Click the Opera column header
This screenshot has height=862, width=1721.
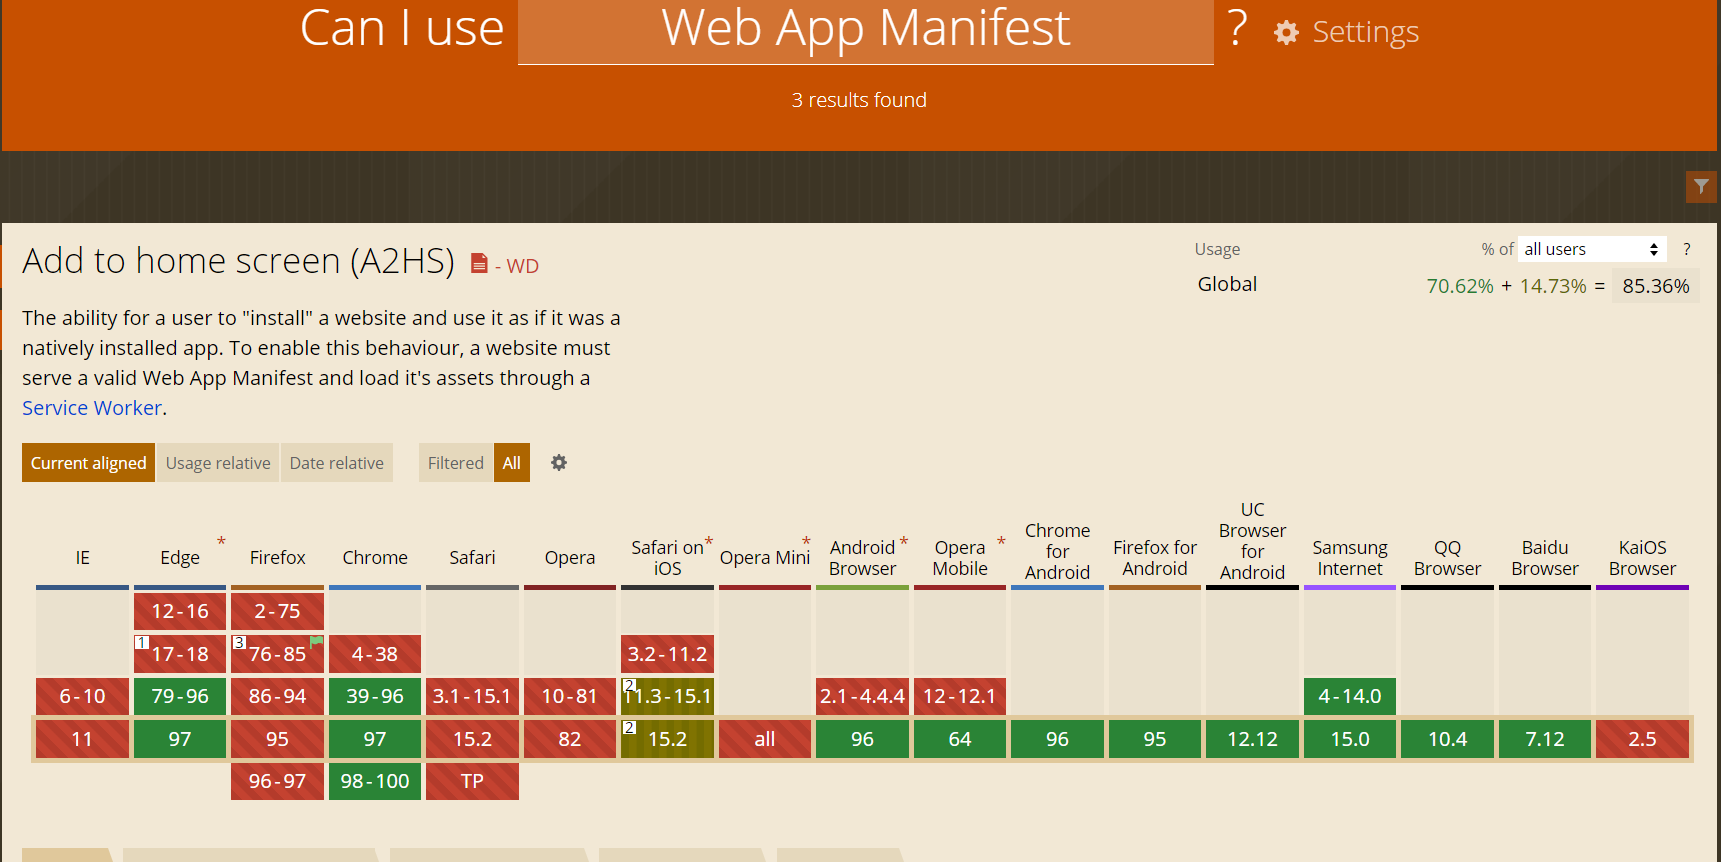(570, 558)
